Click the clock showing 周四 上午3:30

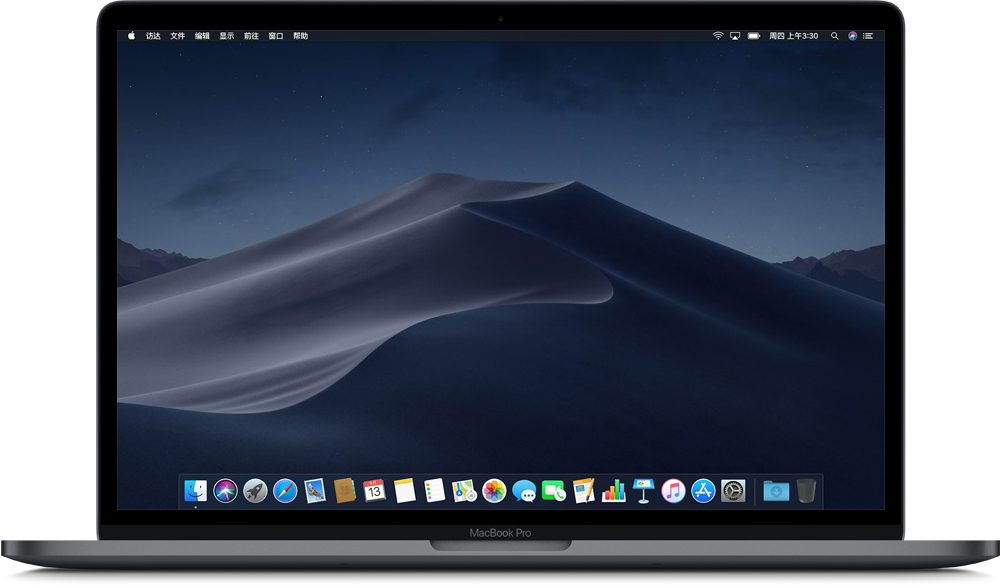pos(793,36)
